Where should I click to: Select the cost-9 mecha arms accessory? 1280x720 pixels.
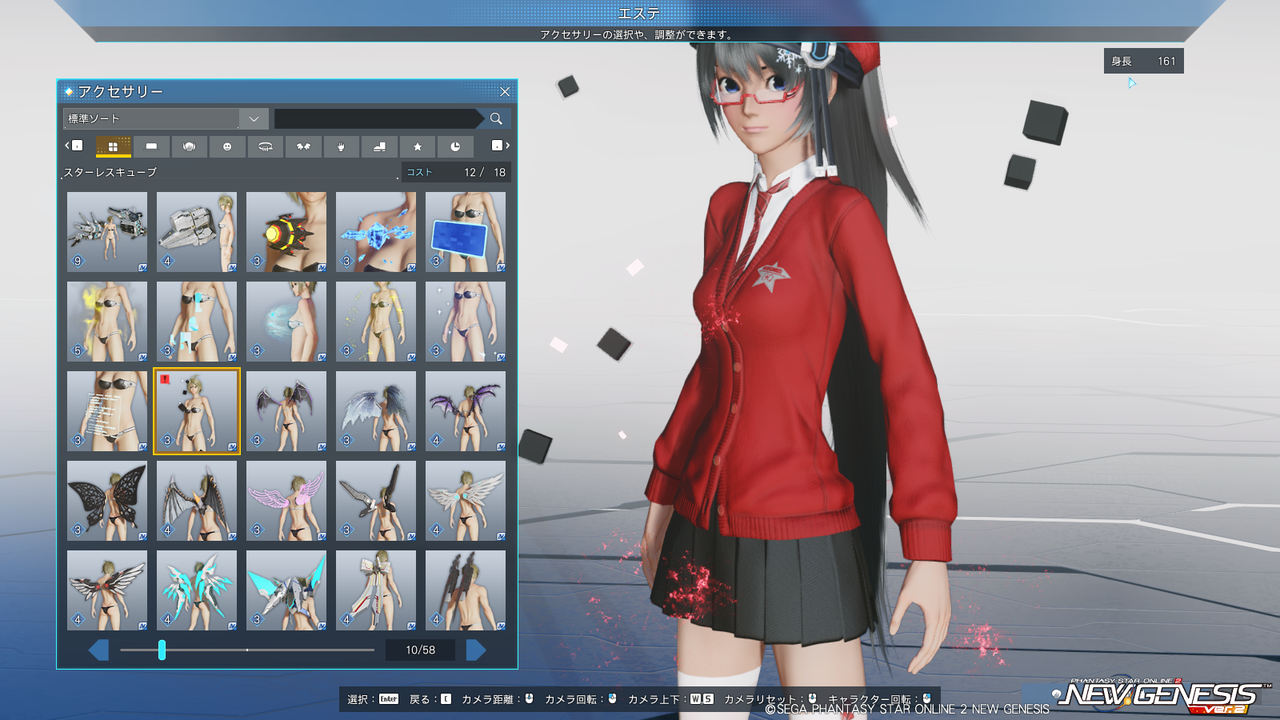107,232
